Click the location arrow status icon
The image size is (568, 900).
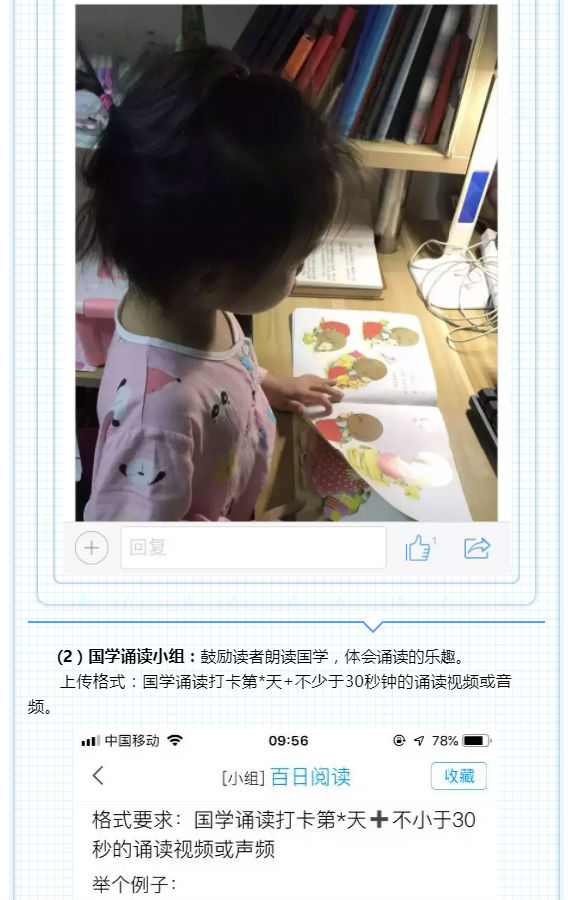(419, 740)
